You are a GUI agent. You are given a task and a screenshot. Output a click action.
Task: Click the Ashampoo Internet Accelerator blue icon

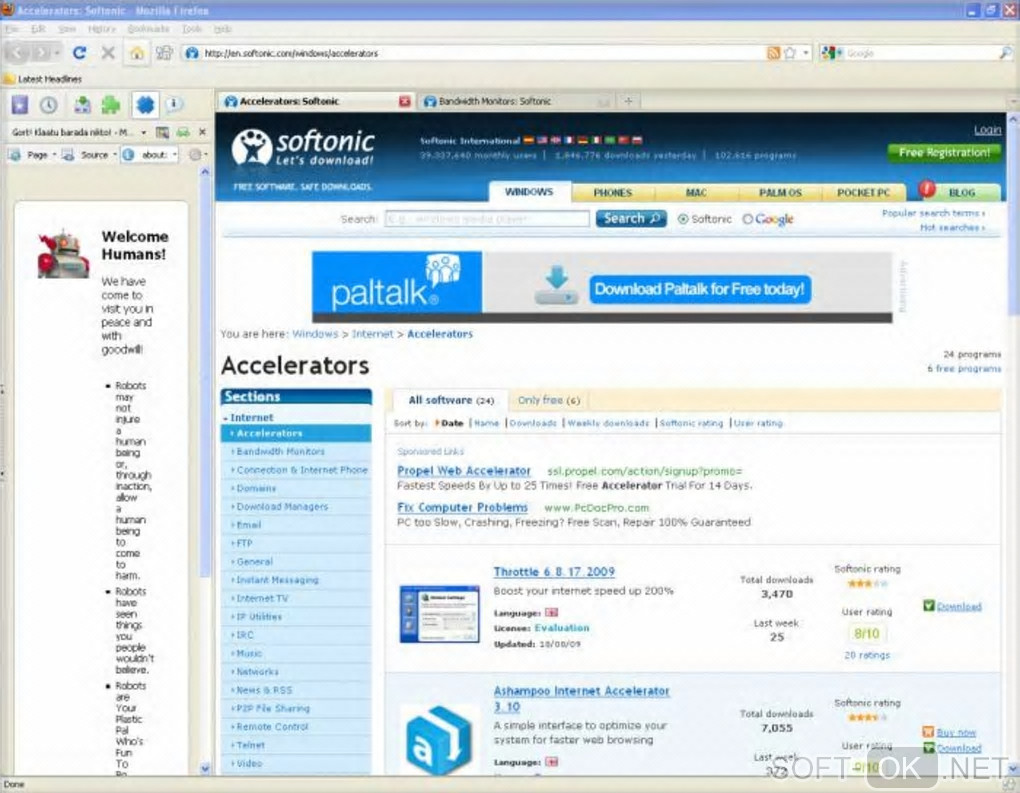tap(438, 741)
